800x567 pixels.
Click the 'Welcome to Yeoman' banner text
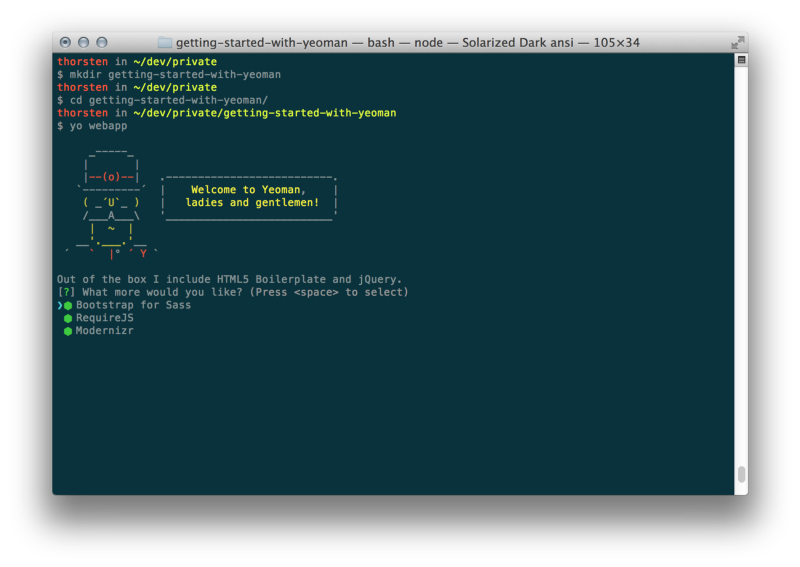pyautogui.click(x=249, y=190)
